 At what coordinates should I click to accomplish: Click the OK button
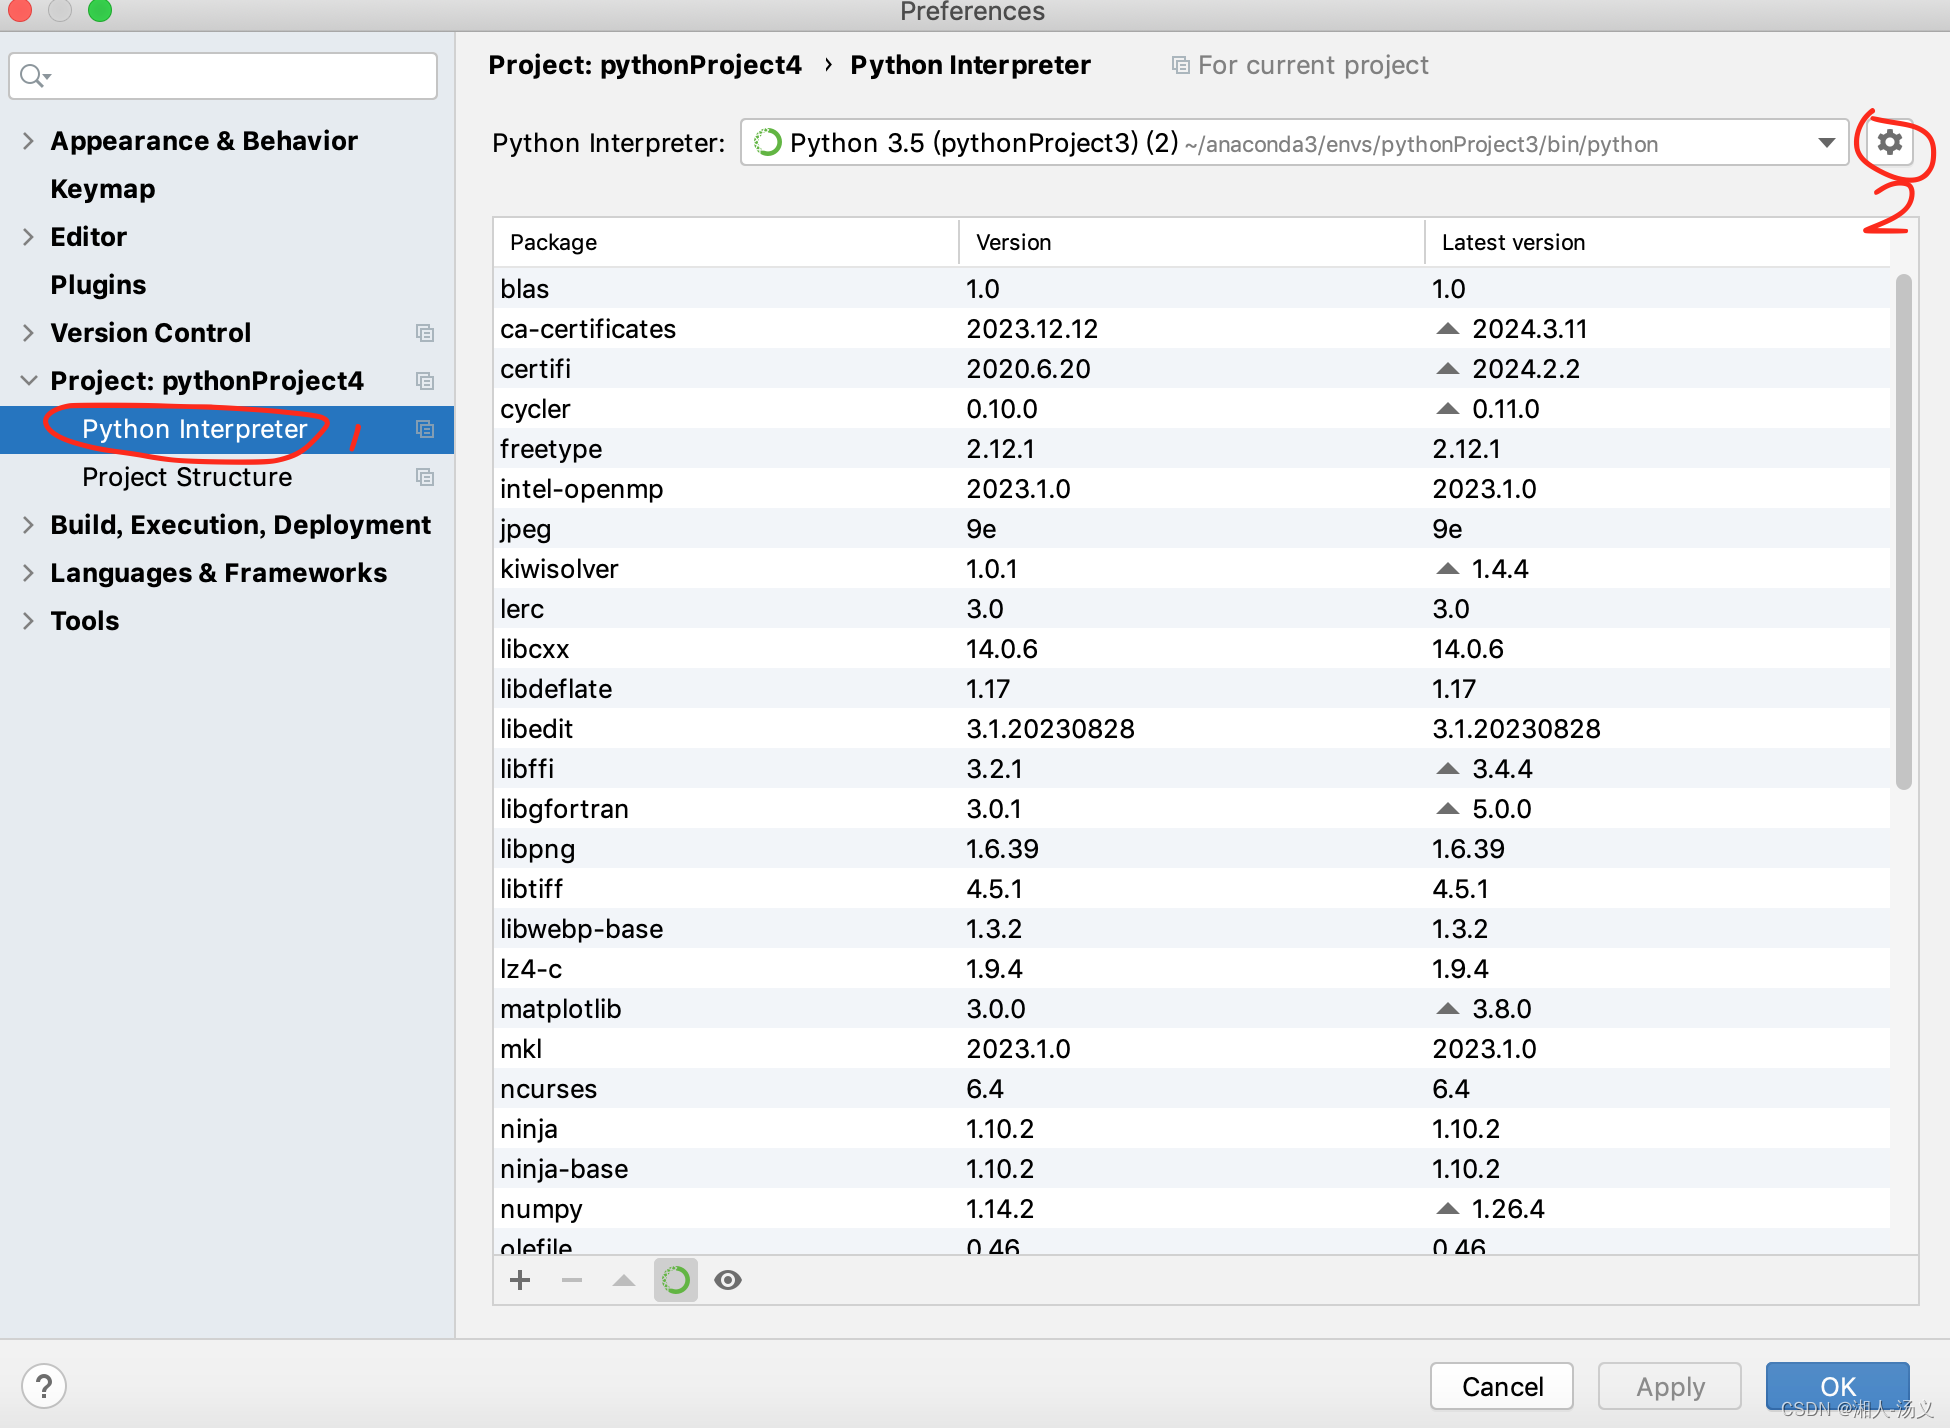(x=1837, y=1386)
